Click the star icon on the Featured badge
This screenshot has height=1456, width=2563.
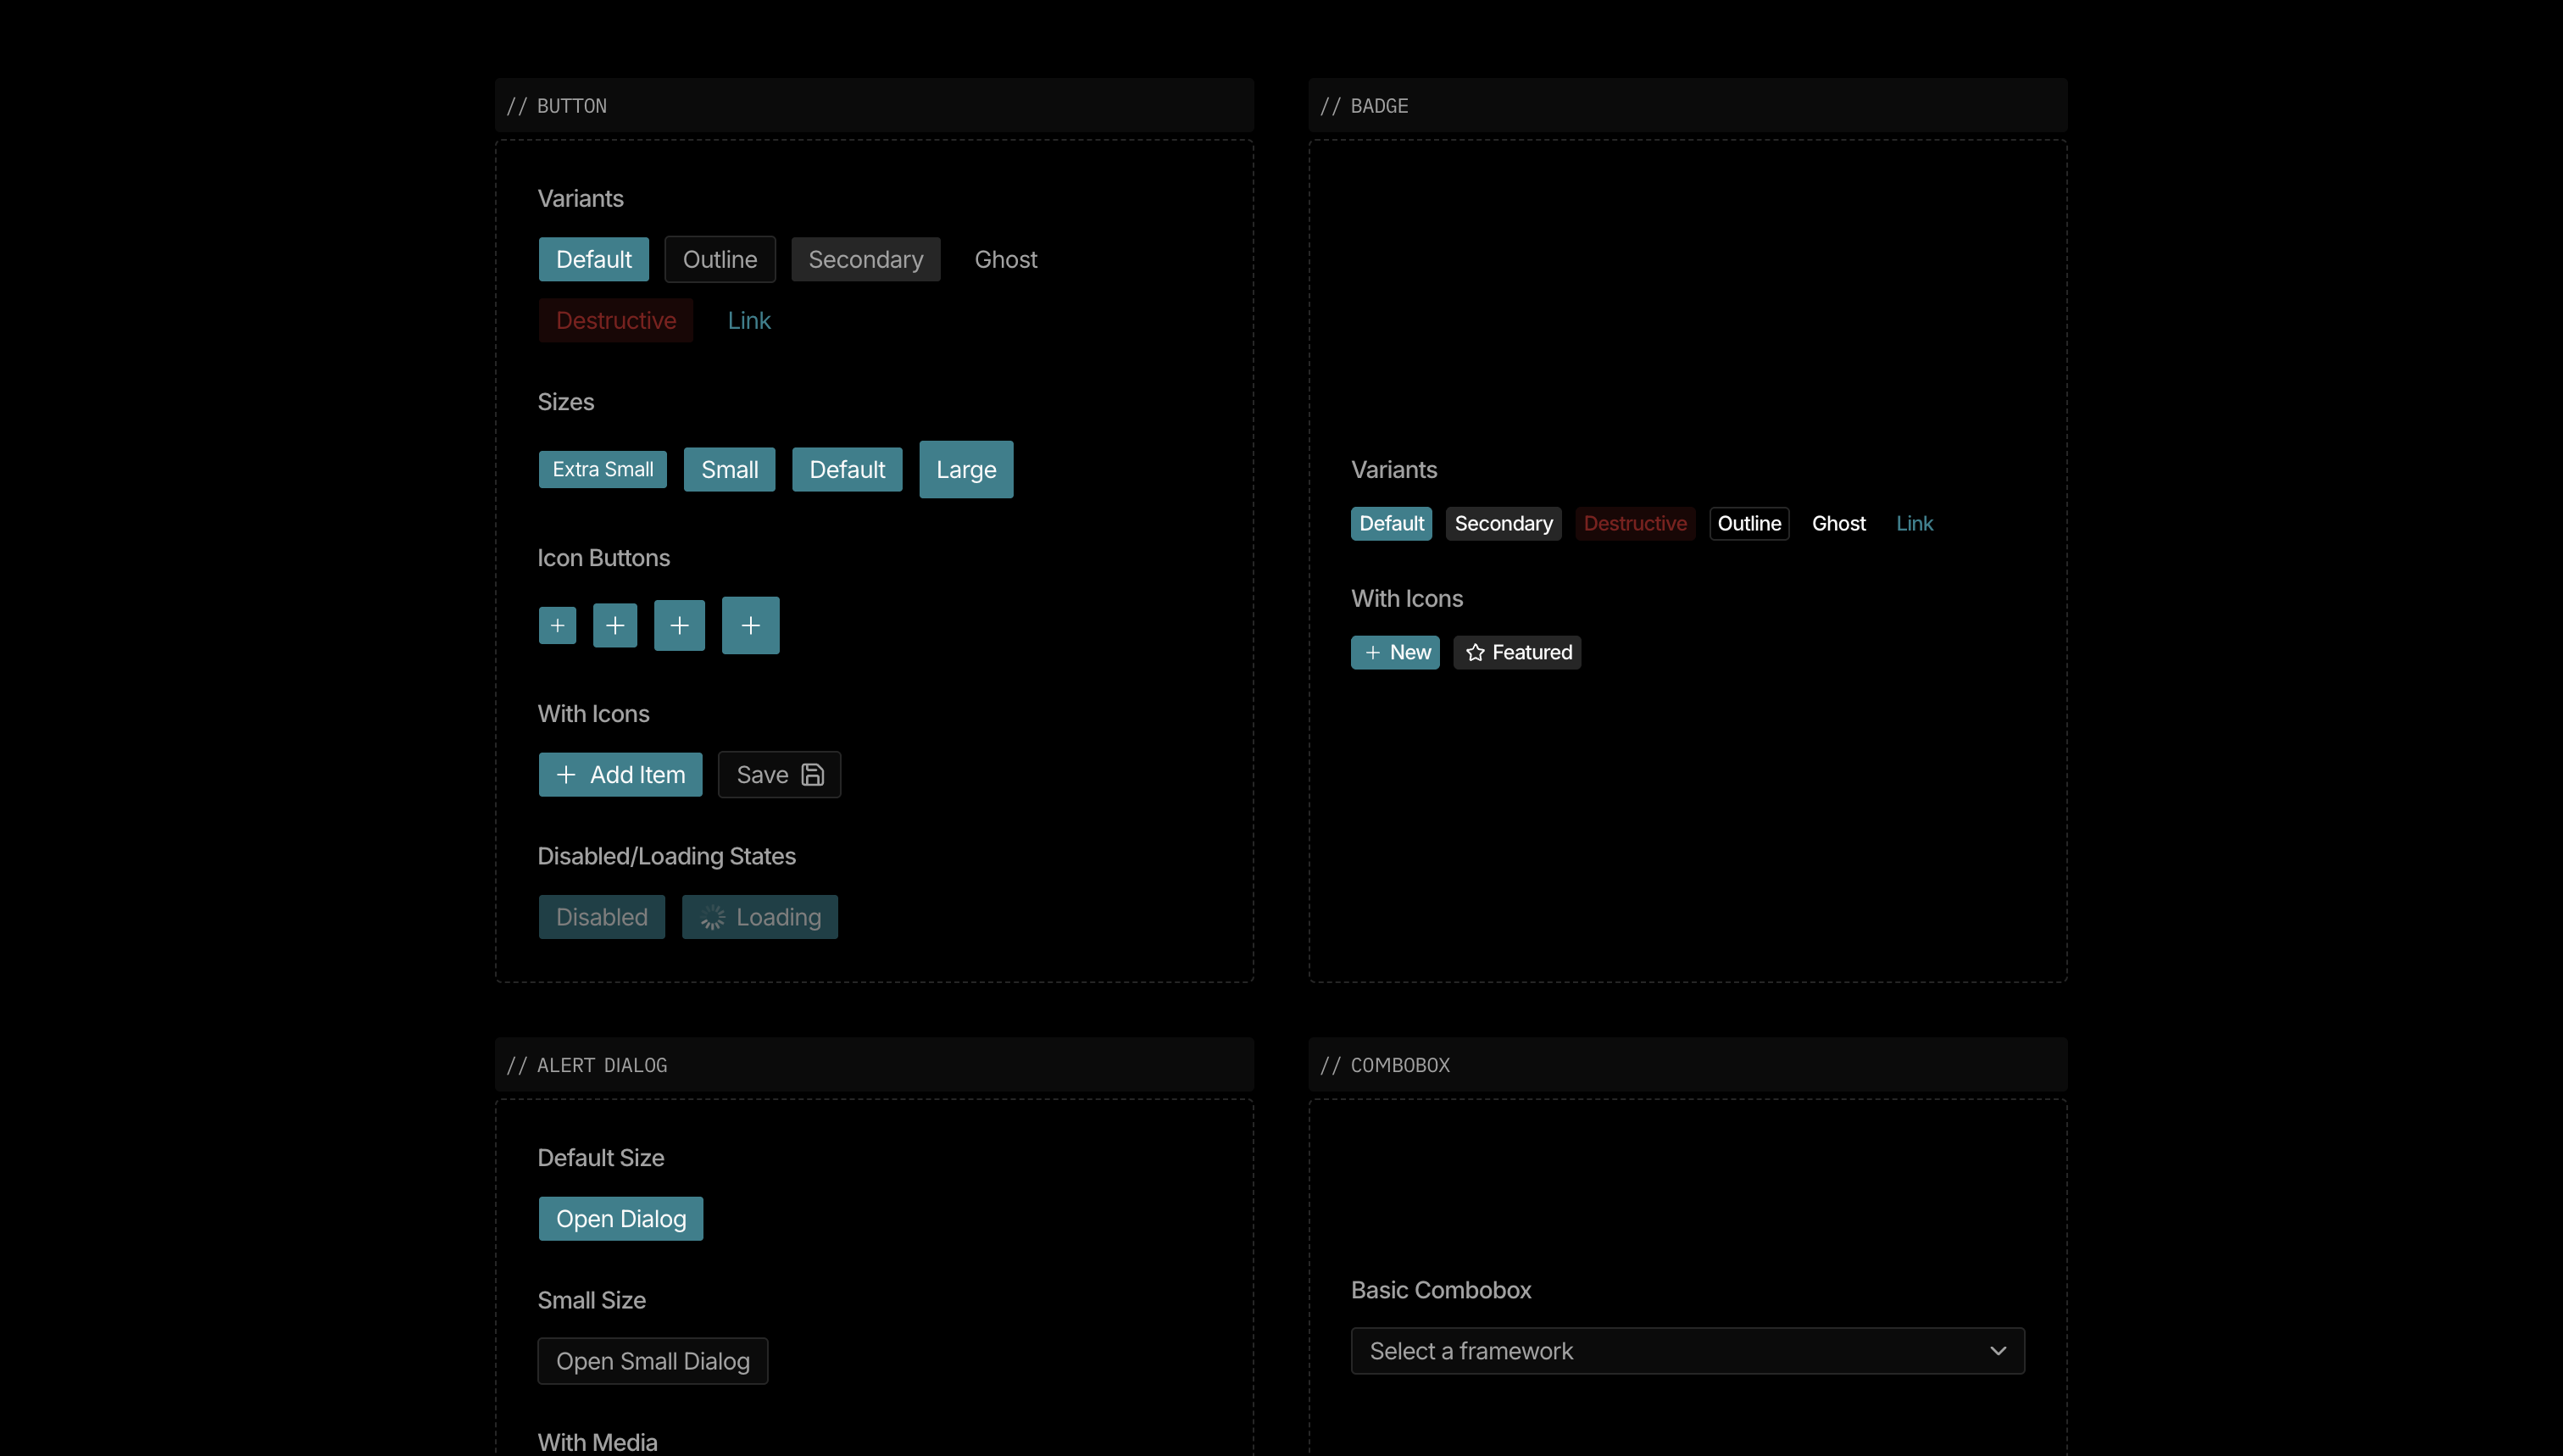1475,653
